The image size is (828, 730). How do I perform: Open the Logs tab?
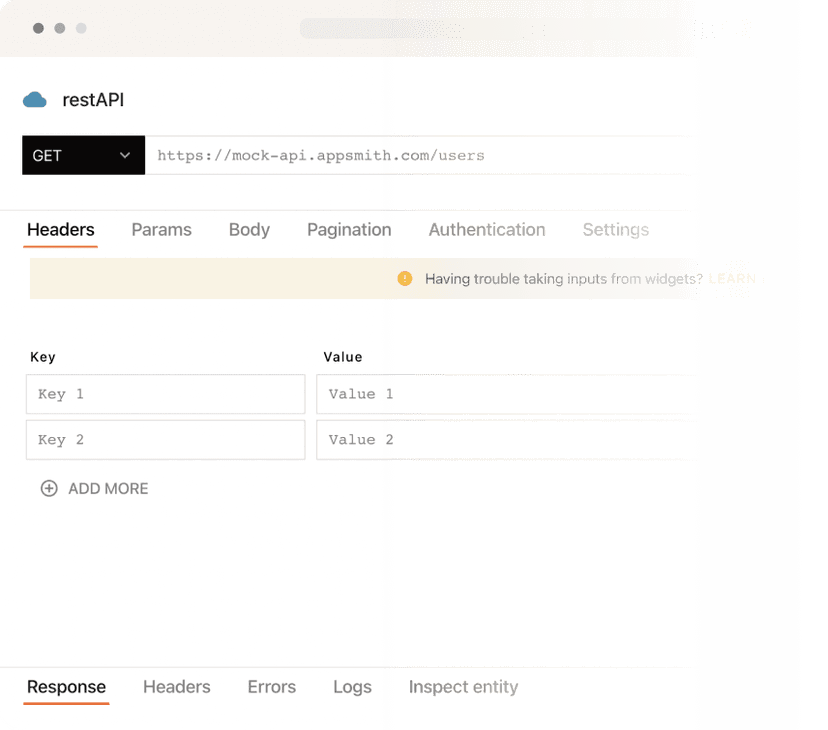coord(352,687)
